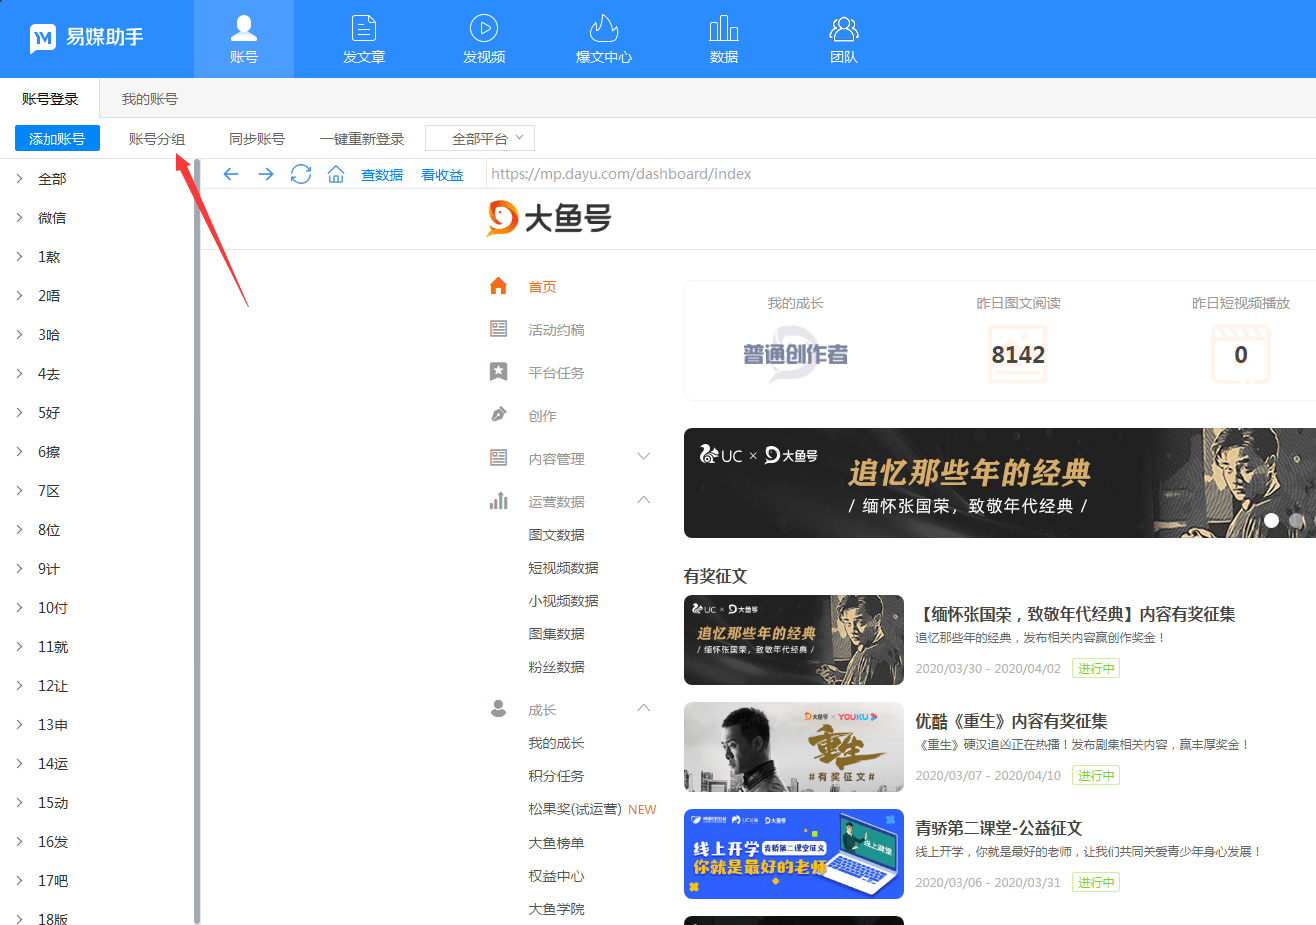Image resolution: width=1316 pixels, height=925 pixels.
Task: Expand the 1欺 group
Action: (x=19, y=257)
